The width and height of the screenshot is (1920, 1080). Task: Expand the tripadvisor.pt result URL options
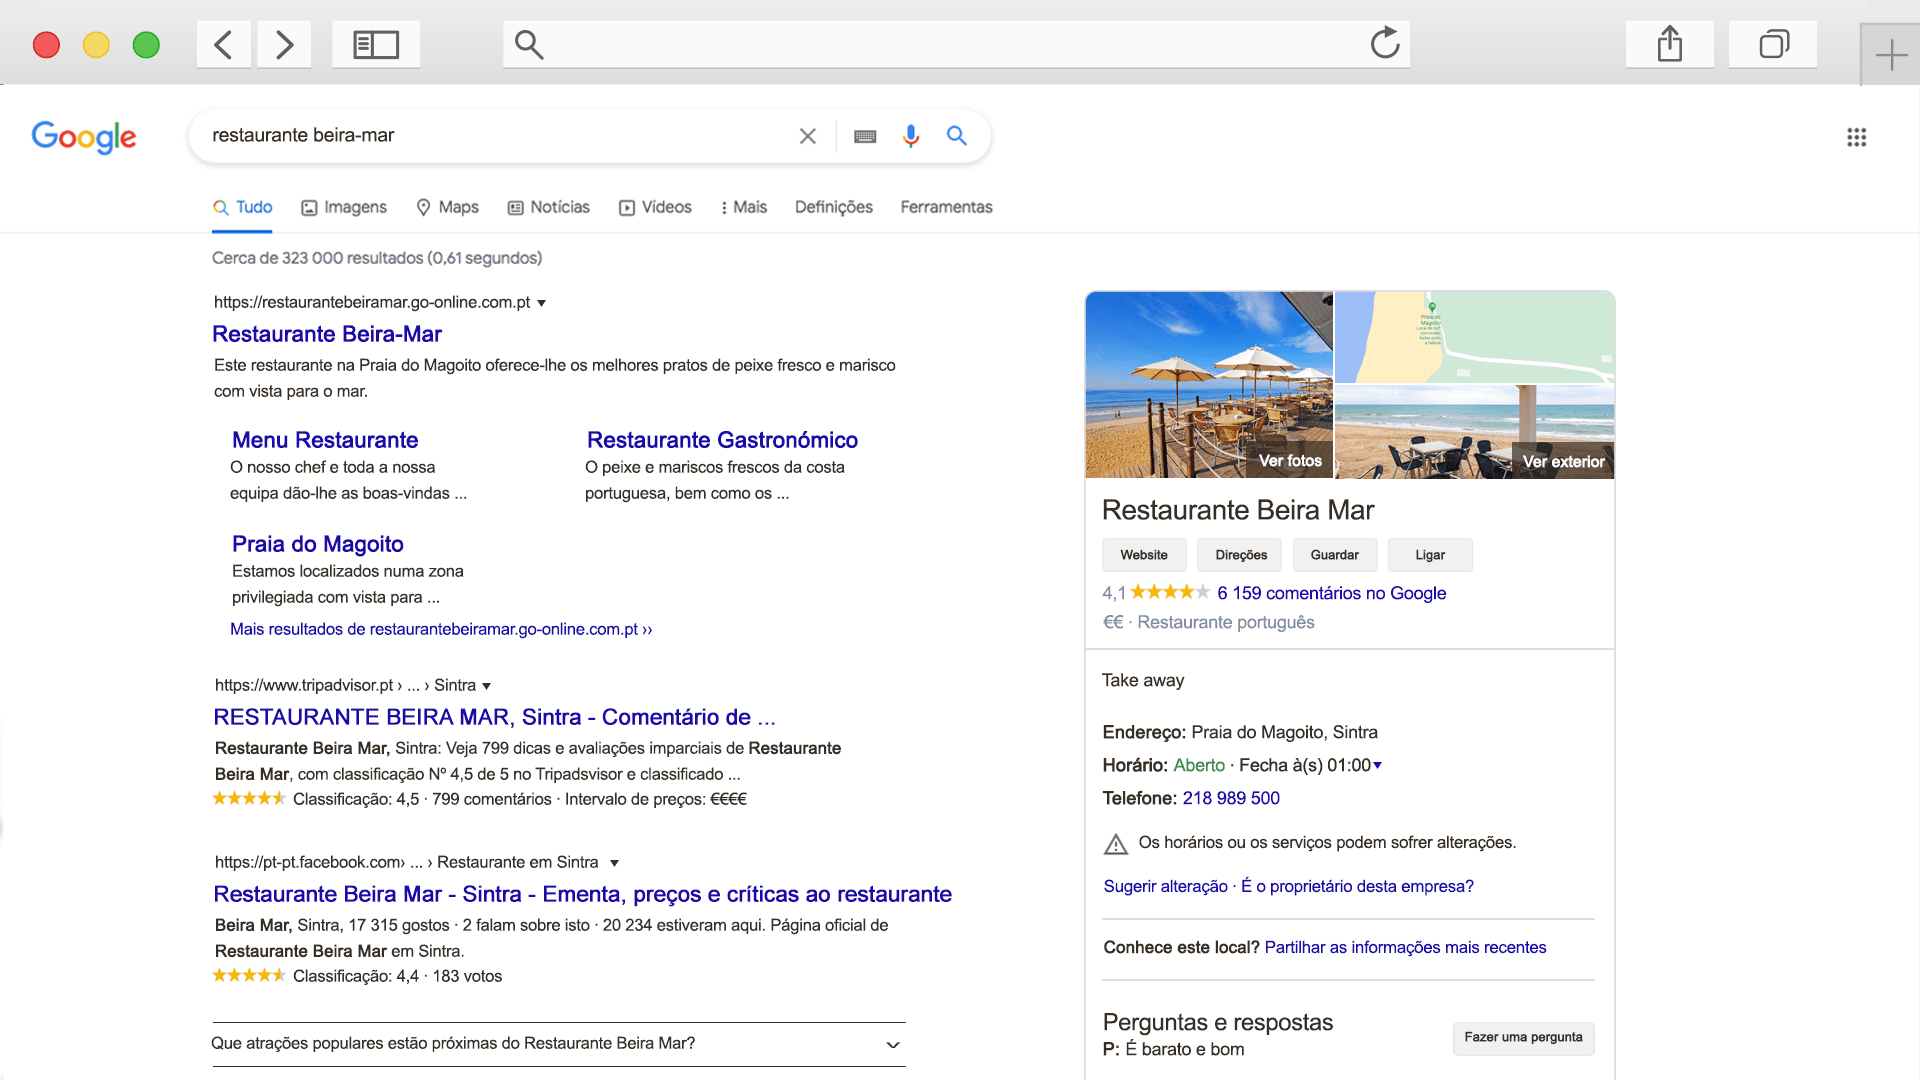tap(488, 686)
